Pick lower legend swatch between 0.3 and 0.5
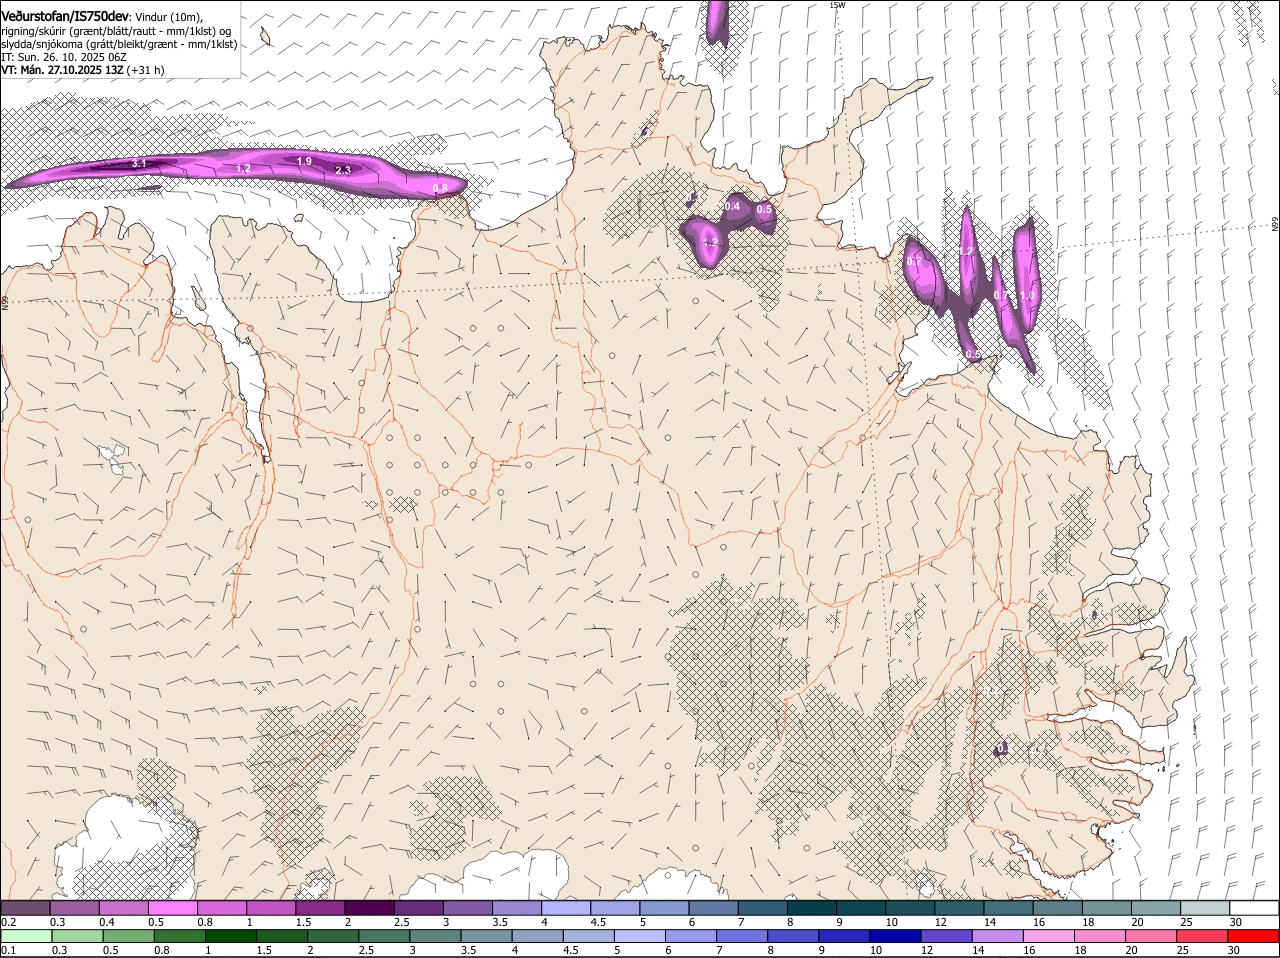The image size is (1280, 958). pos(78,937)
